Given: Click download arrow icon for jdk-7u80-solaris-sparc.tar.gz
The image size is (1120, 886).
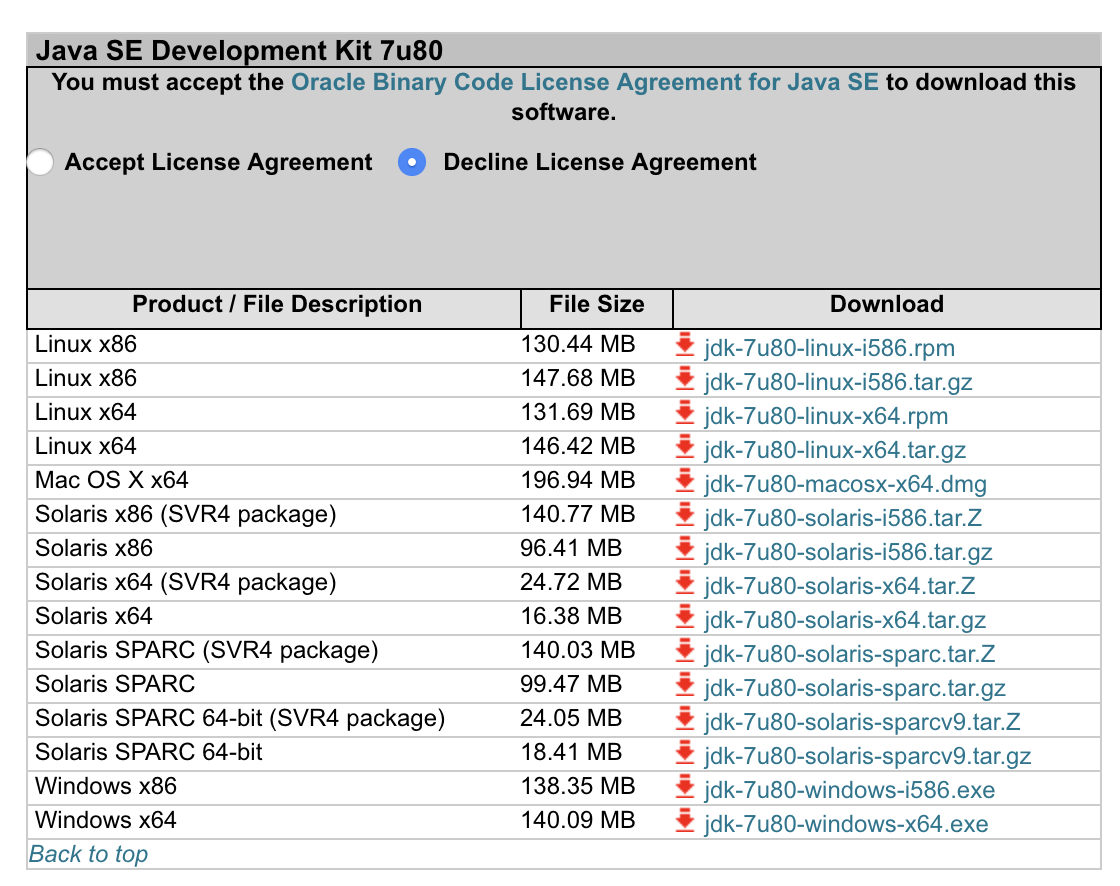Looking at the screenshot, I should (685, 685).
